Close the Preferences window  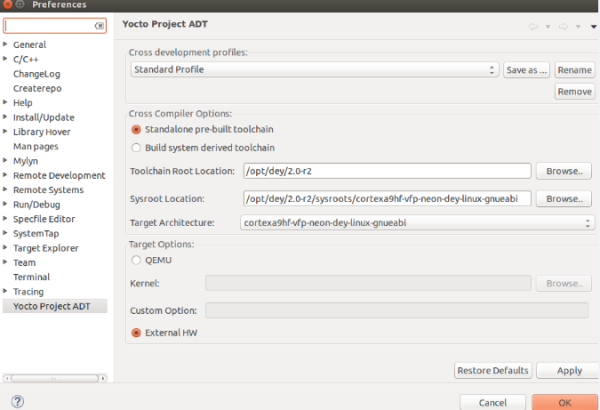[7, 5]
